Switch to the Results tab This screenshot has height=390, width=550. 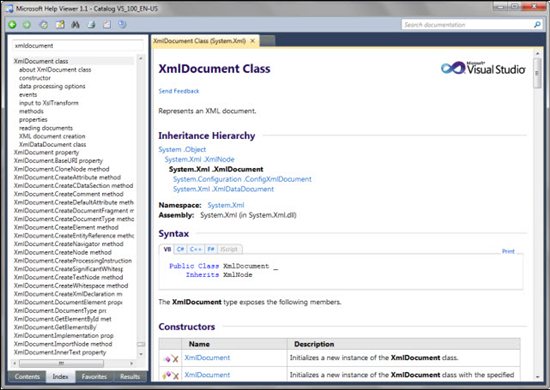[x=130, y=376]
